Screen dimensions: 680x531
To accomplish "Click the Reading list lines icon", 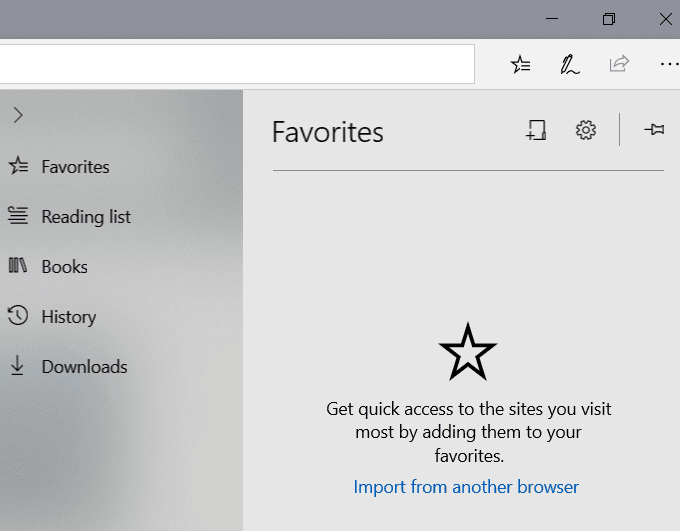I will pos(18,216).
